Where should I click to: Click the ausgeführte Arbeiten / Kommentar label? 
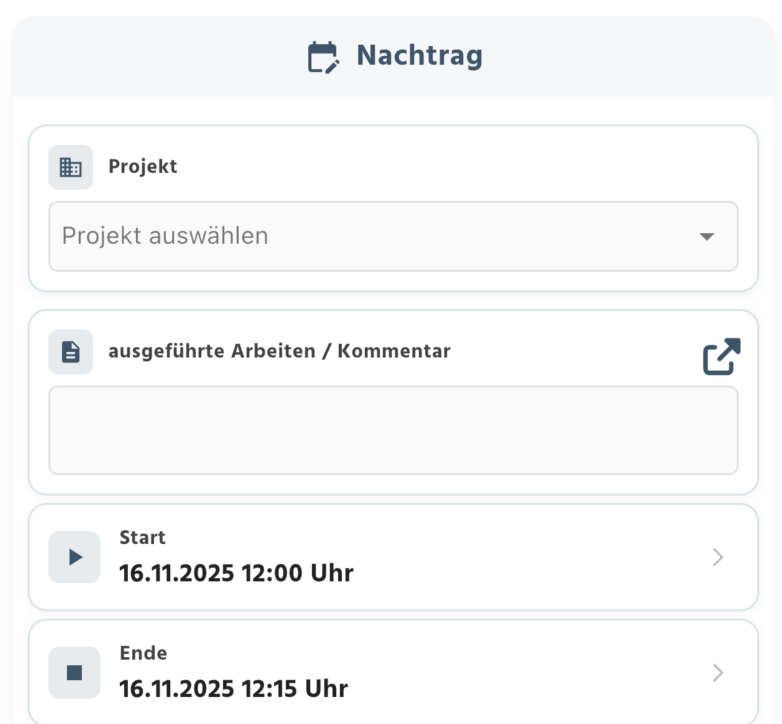tap(279, 351)
